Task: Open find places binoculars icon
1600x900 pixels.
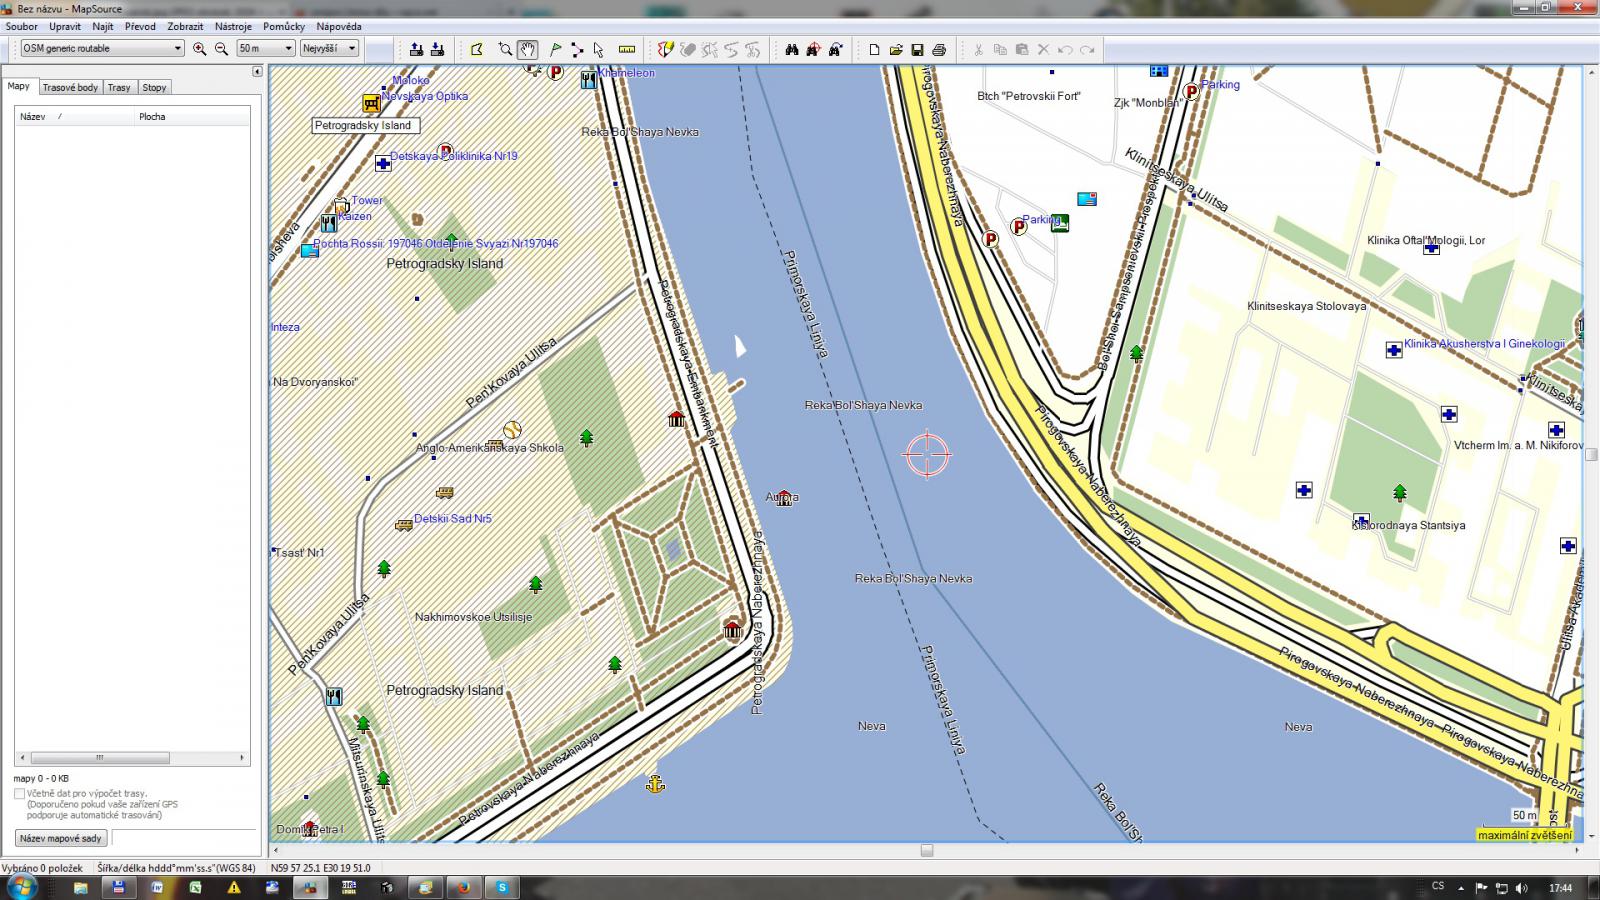Action: click(x=791, y=49)
